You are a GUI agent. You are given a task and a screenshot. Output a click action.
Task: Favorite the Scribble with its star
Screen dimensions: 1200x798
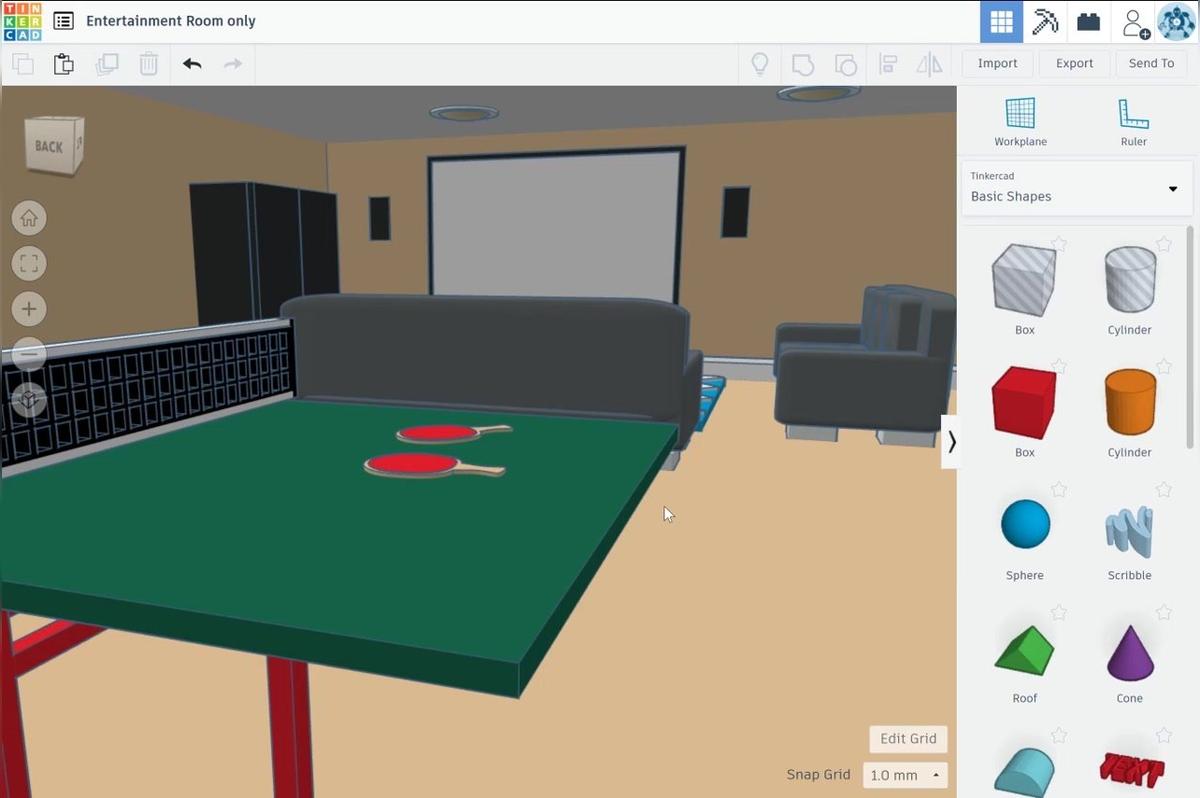(1164, 490)
